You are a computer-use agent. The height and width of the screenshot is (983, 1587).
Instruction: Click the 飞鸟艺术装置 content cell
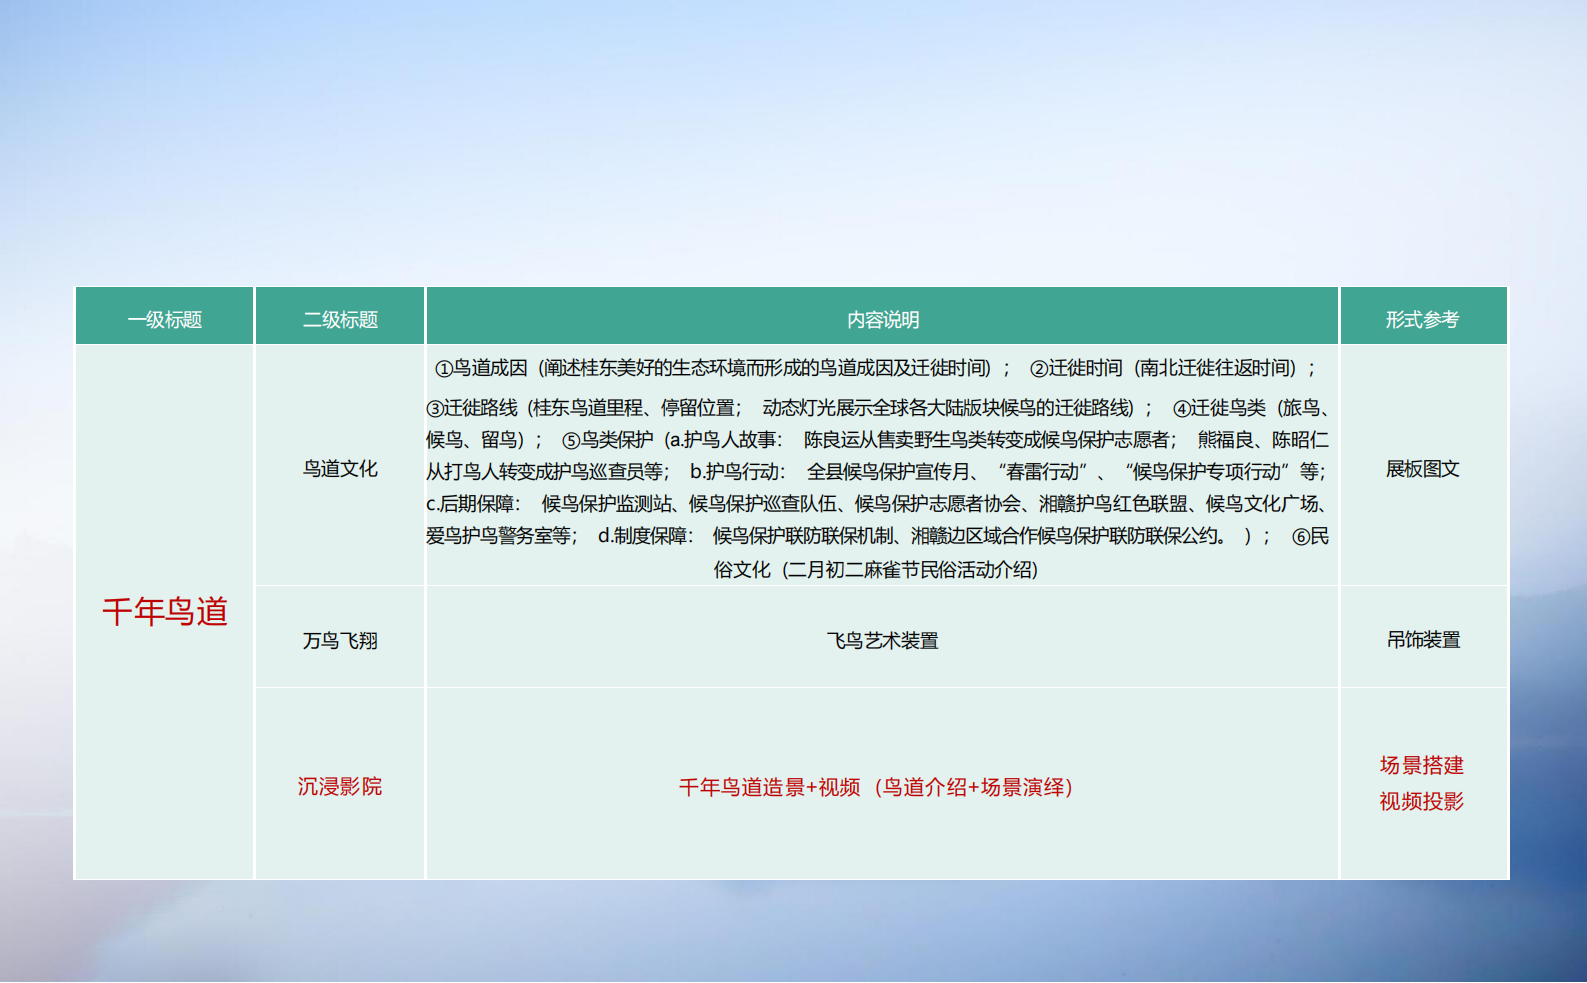(x=882, y=640)
